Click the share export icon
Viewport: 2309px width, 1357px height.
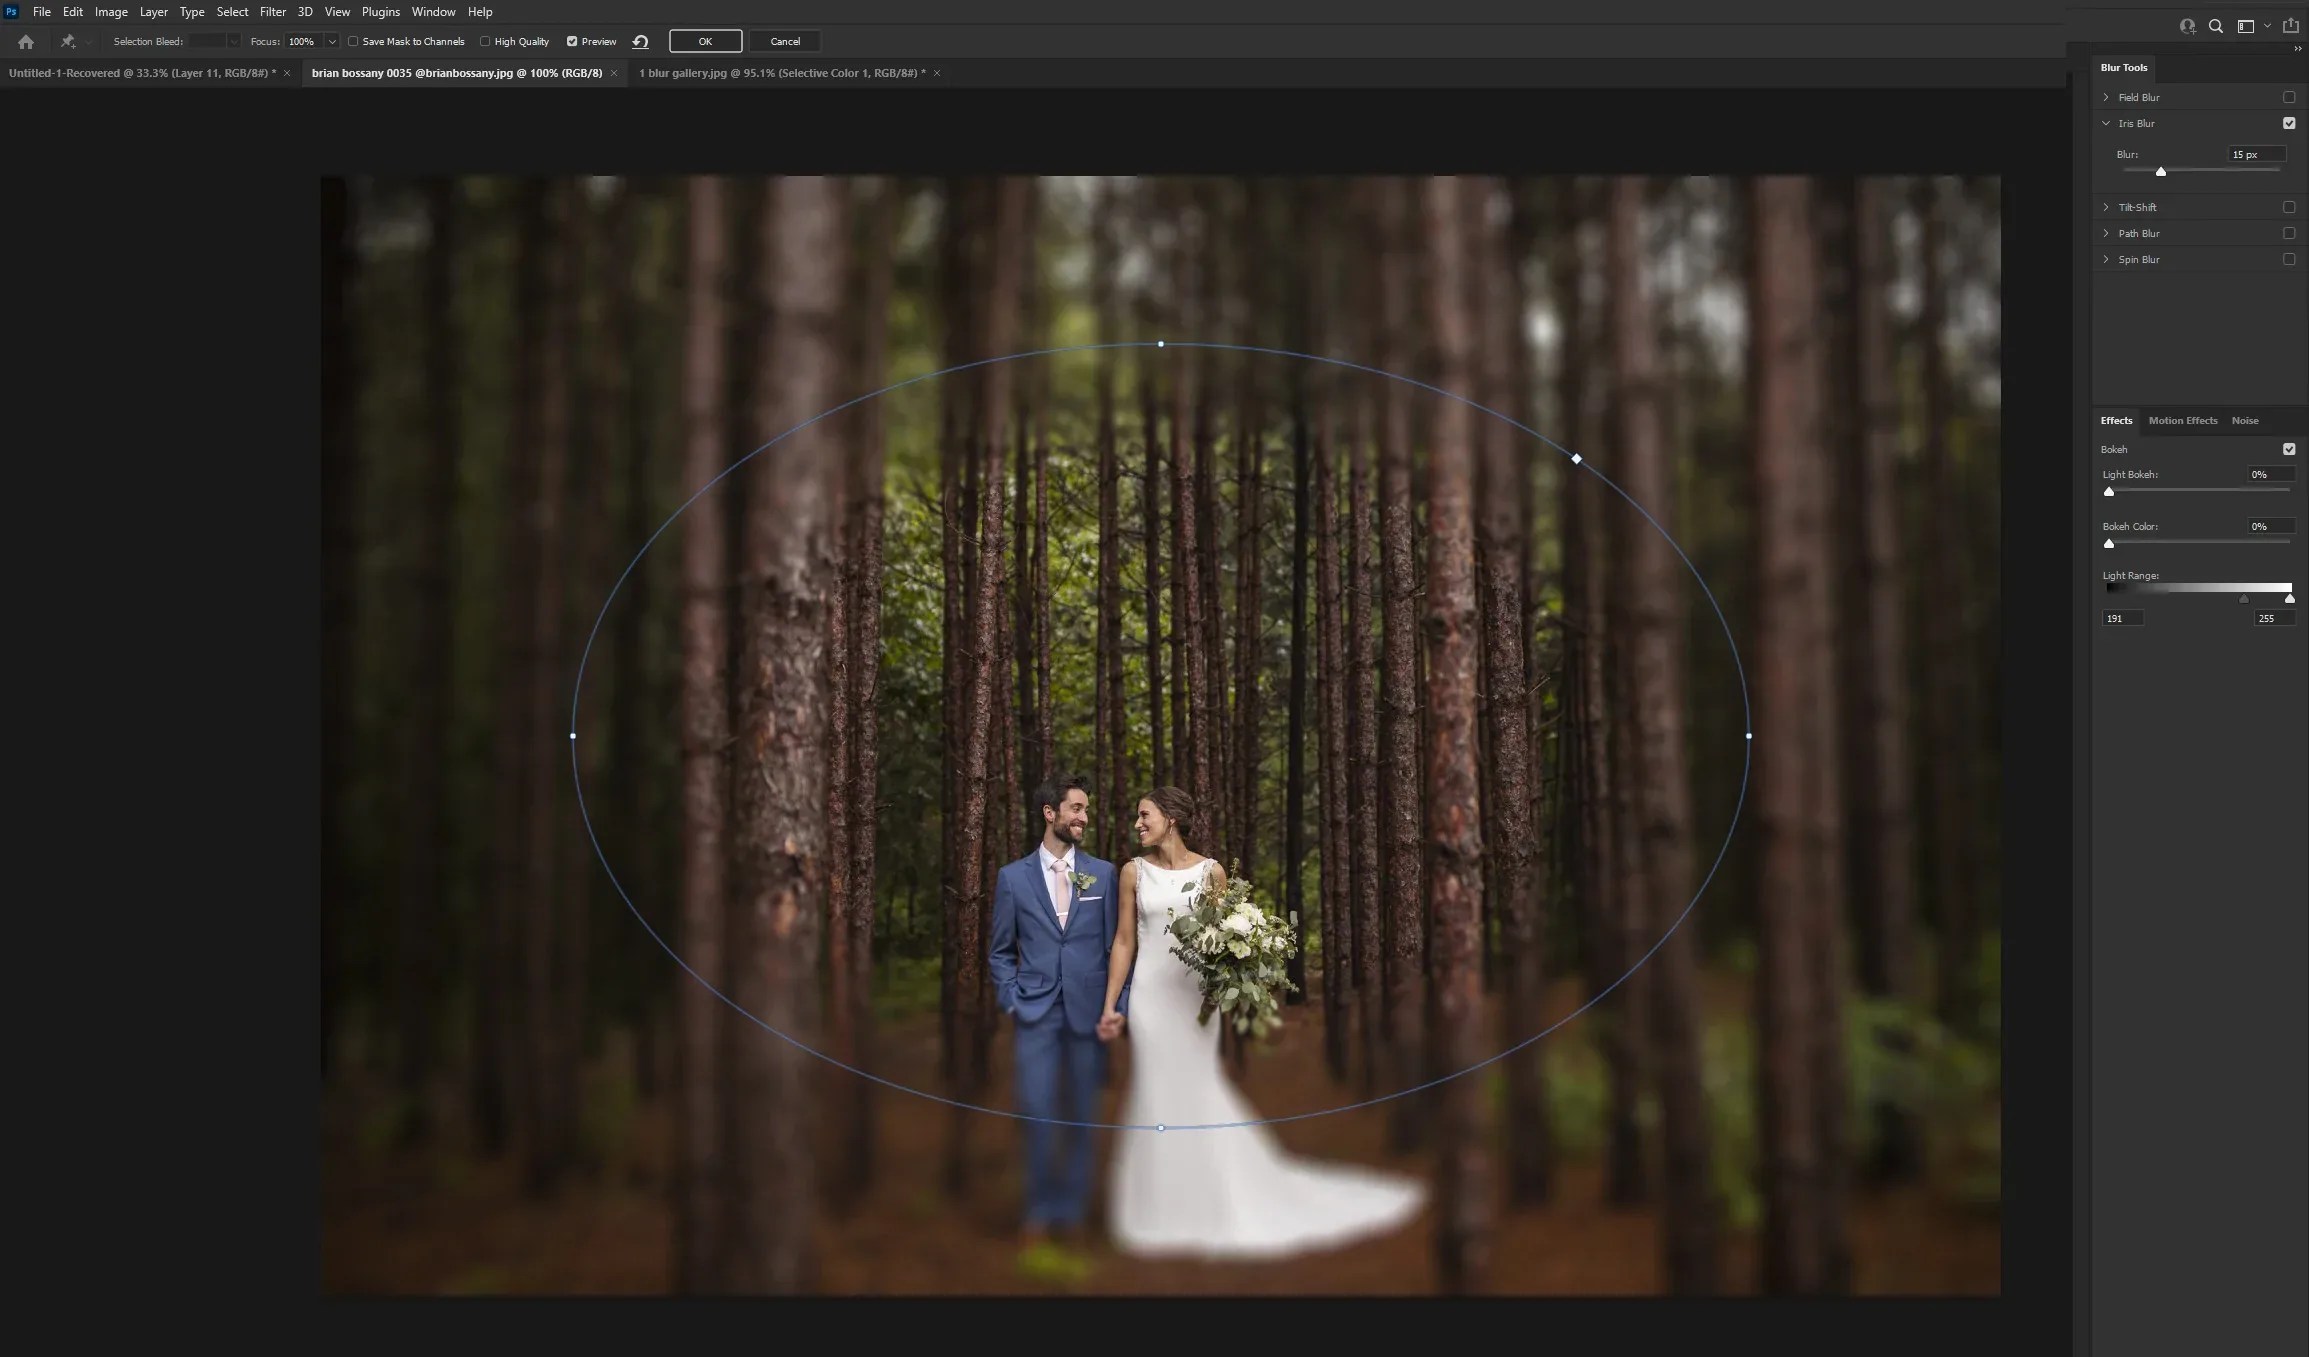point(2290,26)
